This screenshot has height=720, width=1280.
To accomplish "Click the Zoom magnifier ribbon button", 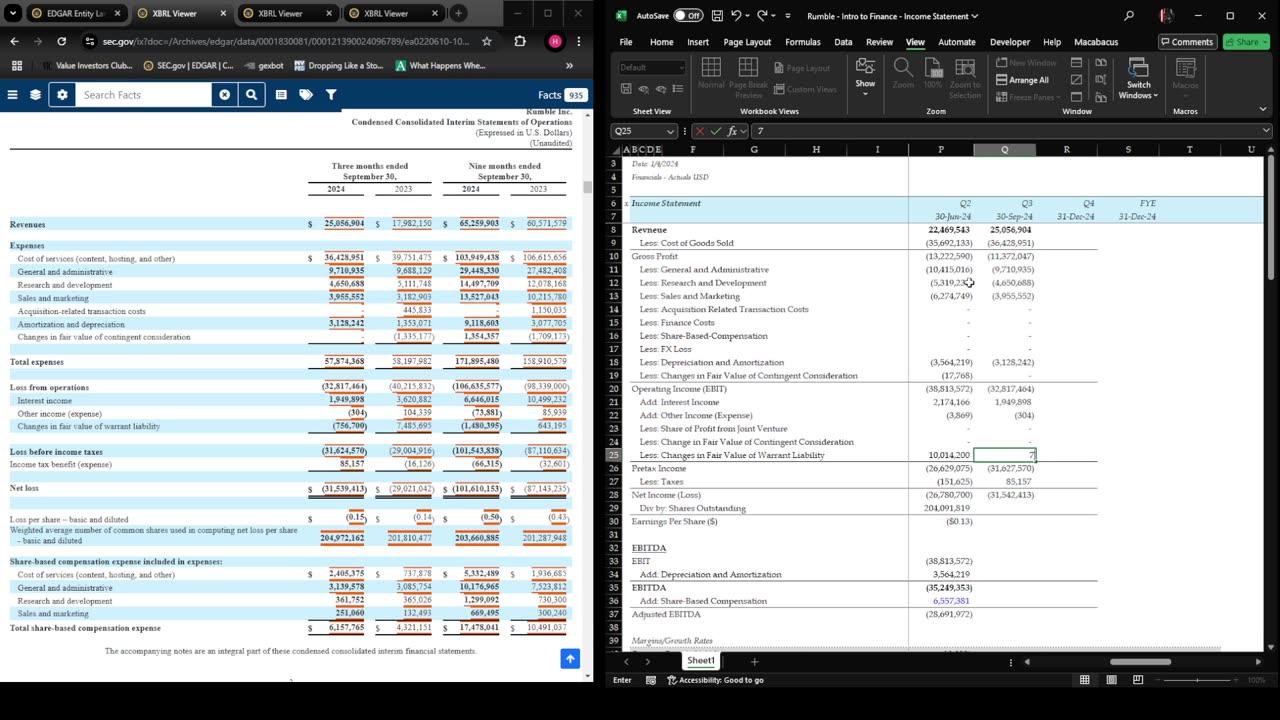I will pos(903,73).
